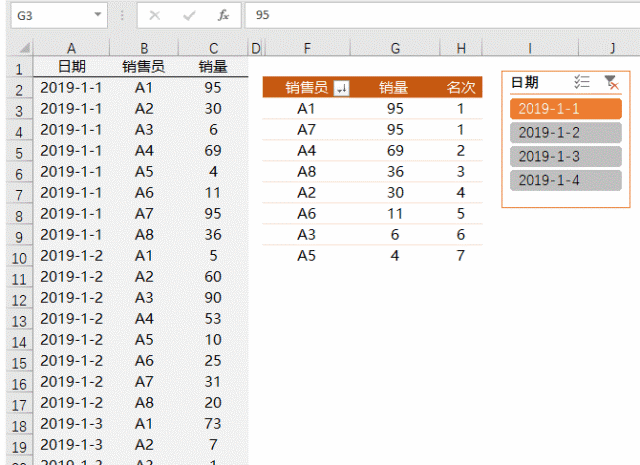Click the formula bar showing 95
Viewport: 640px width, 465px height.
[x=442, y=15]
